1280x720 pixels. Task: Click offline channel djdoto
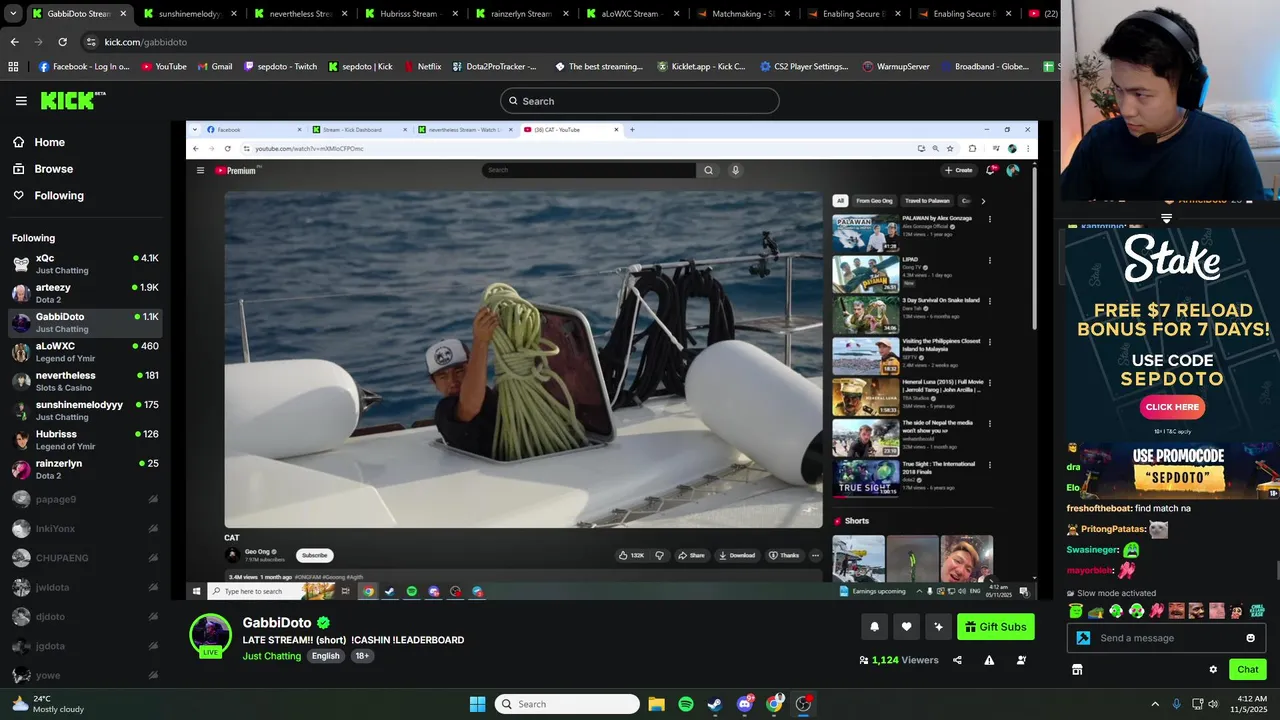pos(84,617)
